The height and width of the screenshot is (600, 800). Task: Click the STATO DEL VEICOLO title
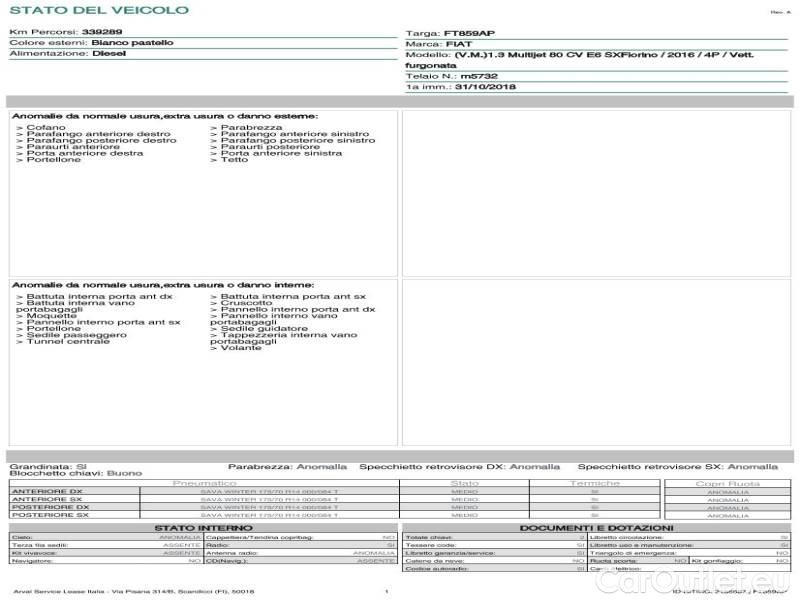(x=98, y=10)
